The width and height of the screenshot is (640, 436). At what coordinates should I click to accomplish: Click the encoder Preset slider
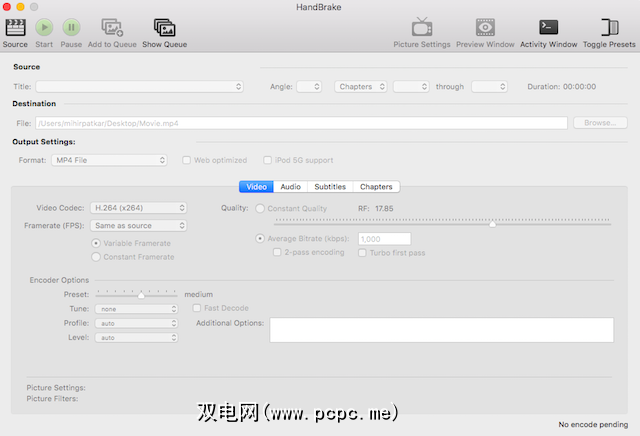(x=136, y=295)
